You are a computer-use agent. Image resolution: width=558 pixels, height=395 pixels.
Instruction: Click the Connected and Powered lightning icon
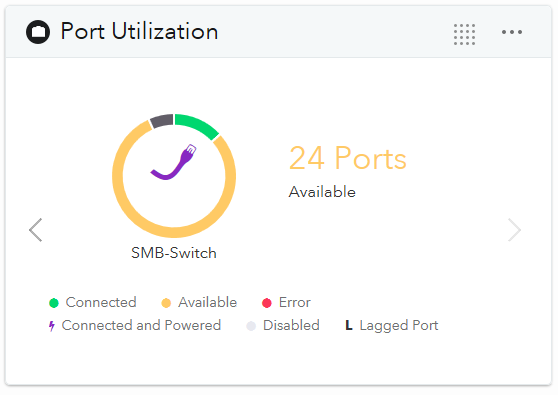click(52, 326)
